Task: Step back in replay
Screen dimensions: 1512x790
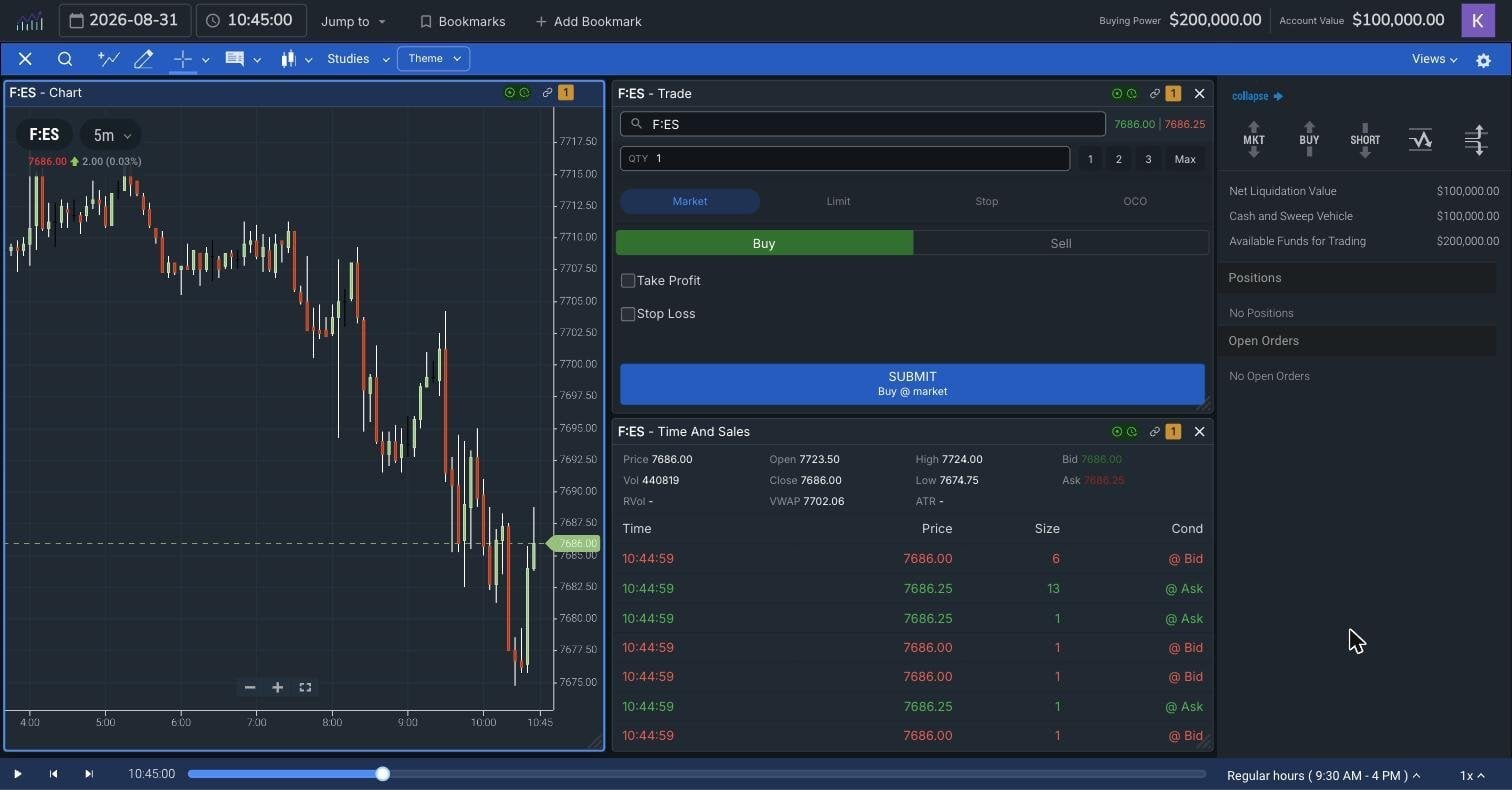Action: [53, 774]
